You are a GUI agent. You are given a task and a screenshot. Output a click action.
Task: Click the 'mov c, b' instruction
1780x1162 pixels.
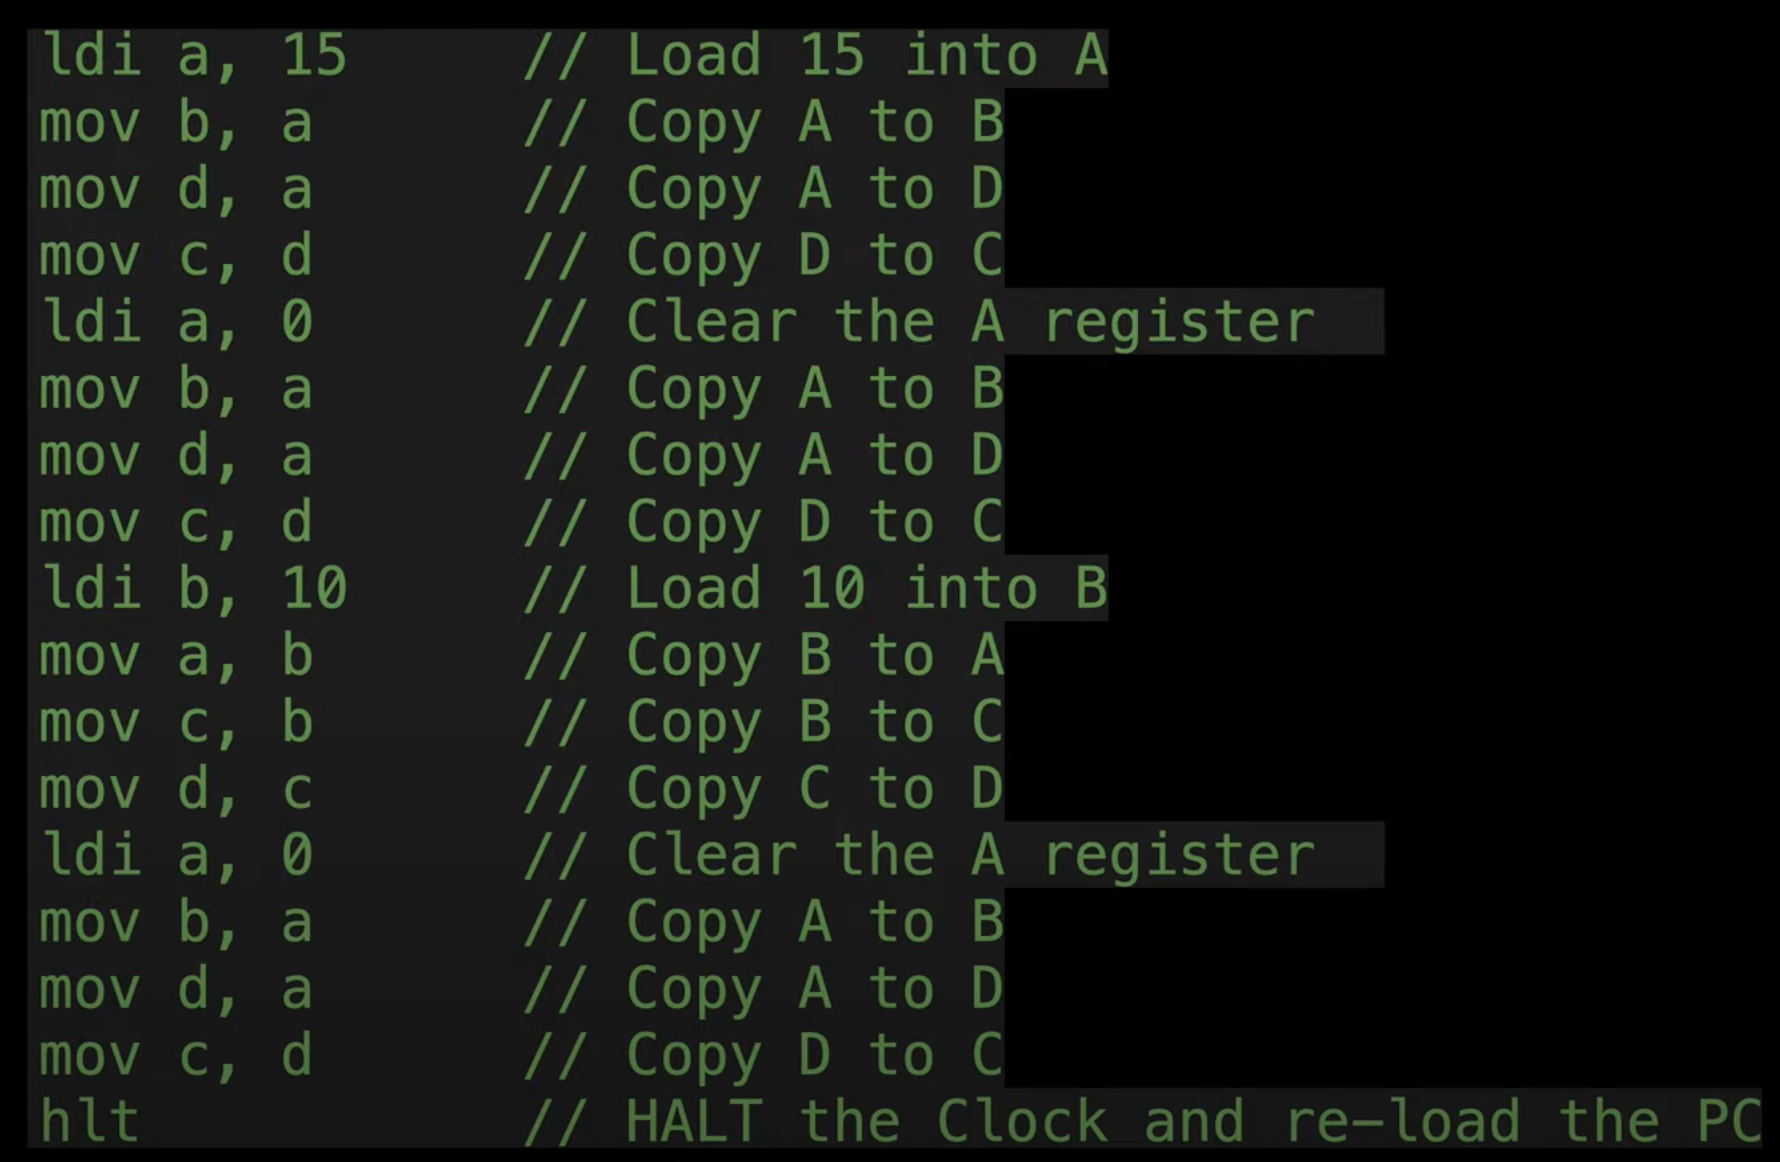pyautogui.click(x=176, y=722)
